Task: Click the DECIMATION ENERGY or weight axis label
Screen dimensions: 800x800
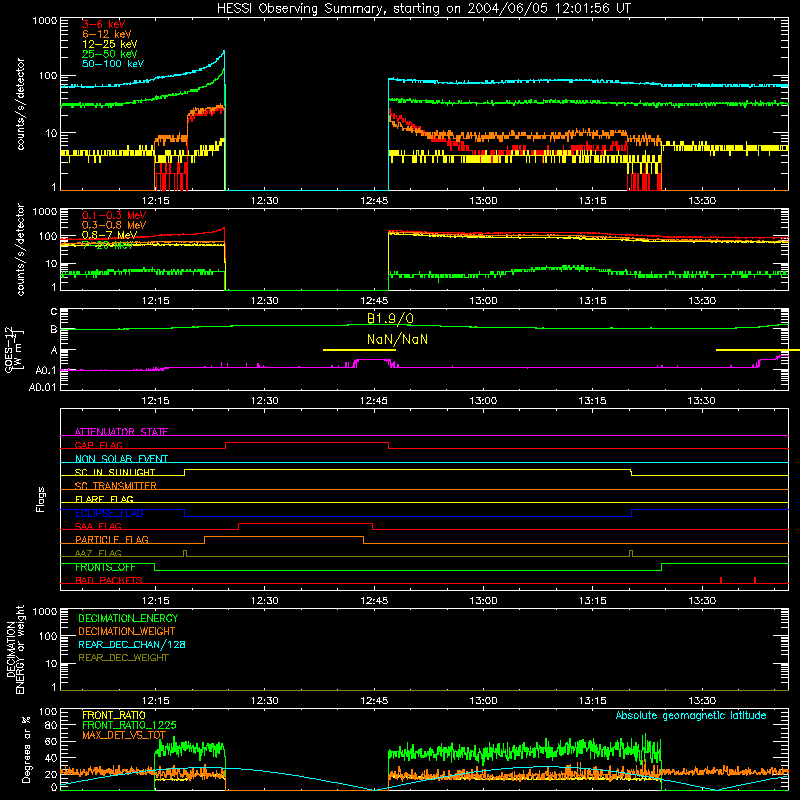Action: [15, 649]
